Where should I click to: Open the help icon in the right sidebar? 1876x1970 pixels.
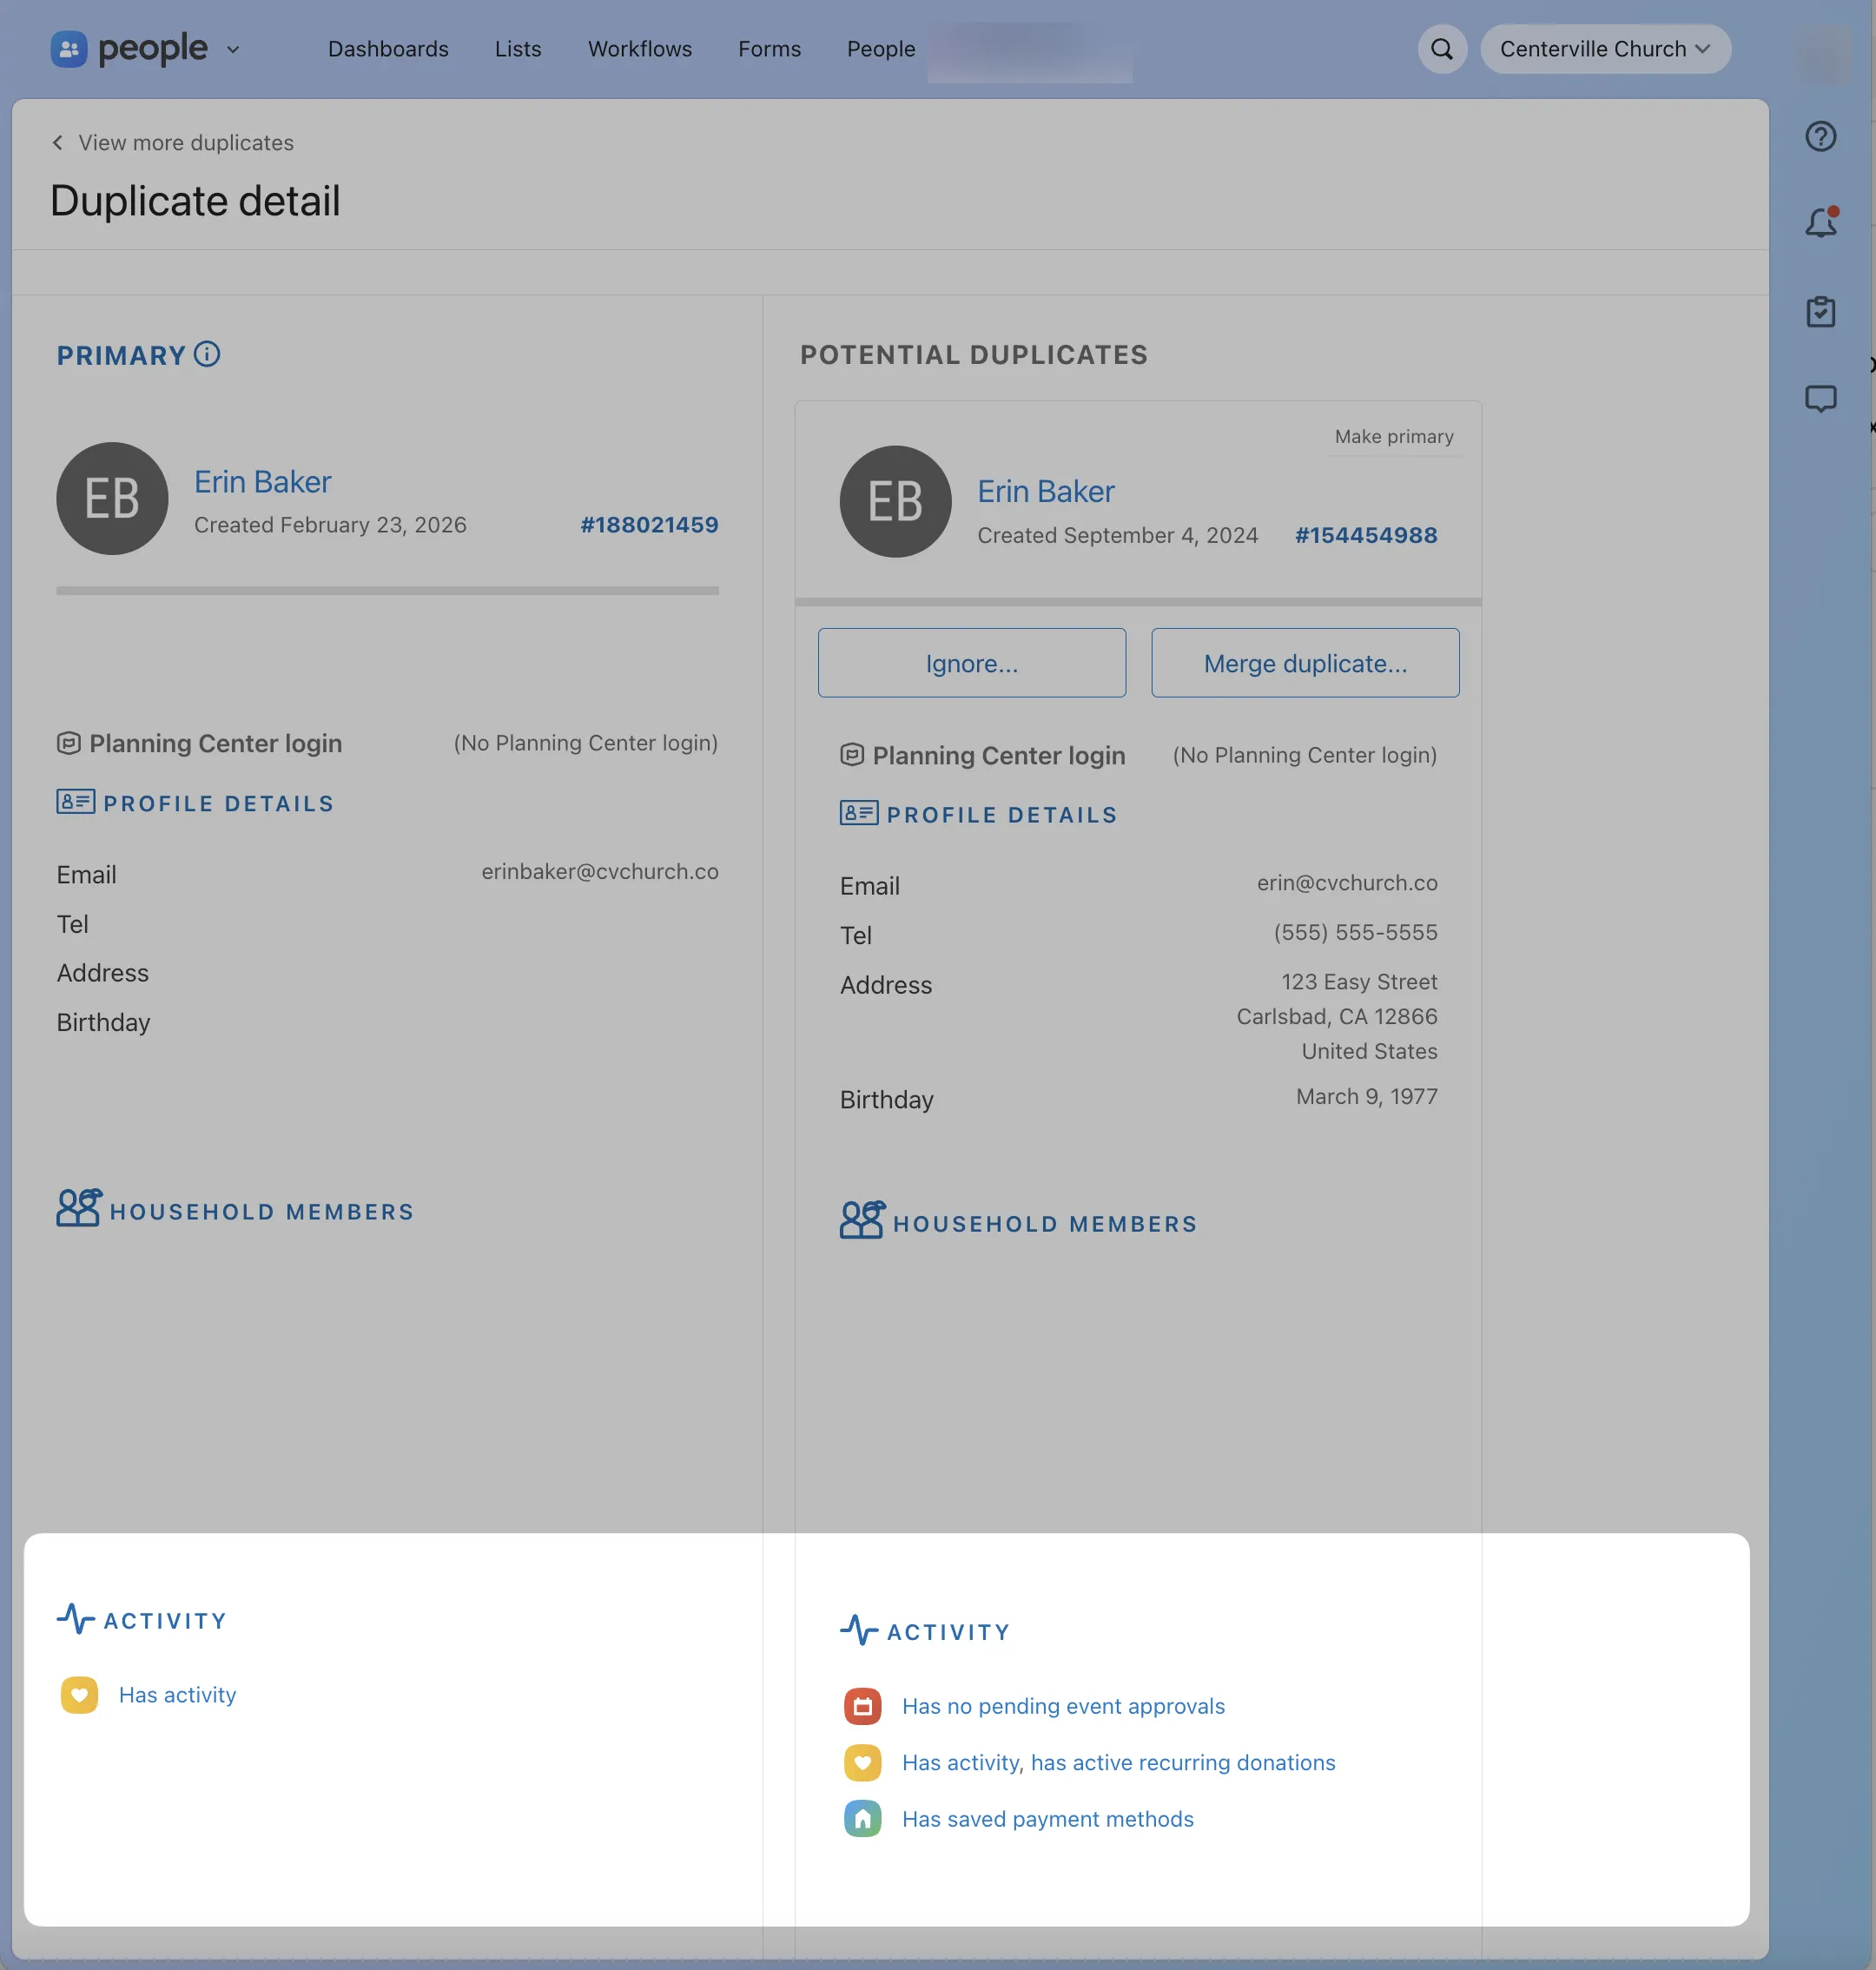pyautogui.click(x=1821, y=137)
